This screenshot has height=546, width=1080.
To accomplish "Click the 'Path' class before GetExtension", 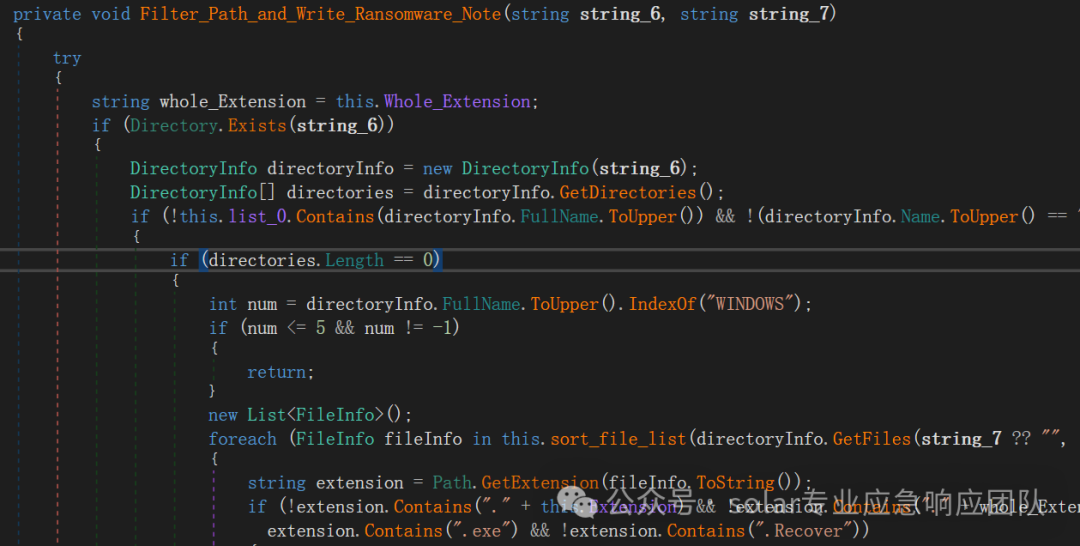I will [x=452, y=483].
